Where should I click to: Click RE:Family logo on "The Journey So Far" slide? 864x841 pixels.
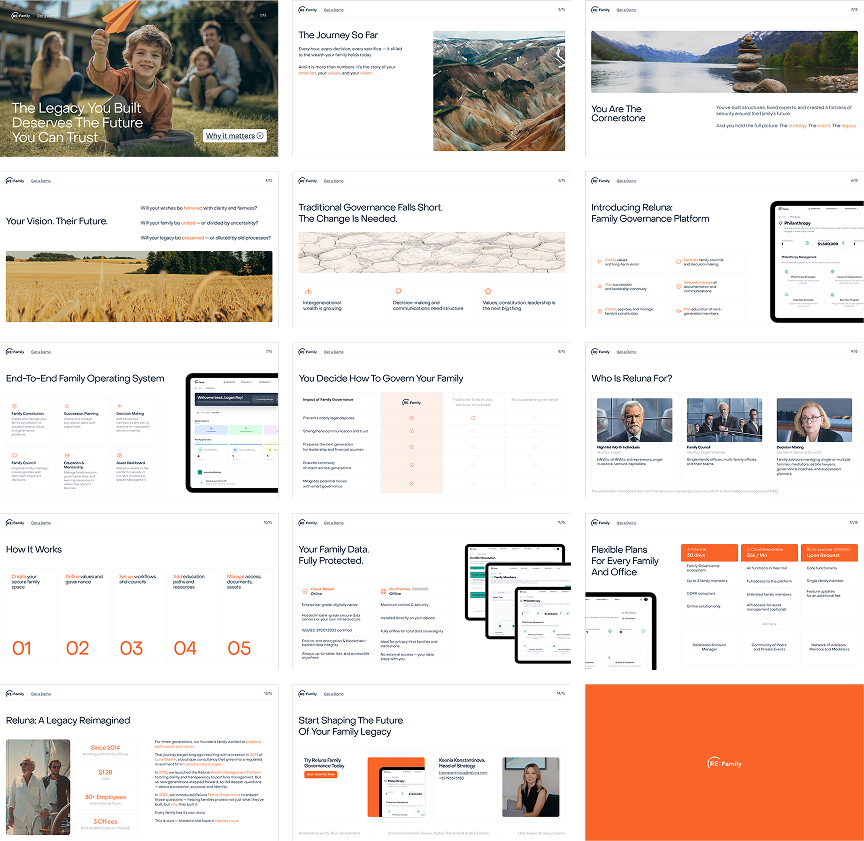tap(307, 10)
